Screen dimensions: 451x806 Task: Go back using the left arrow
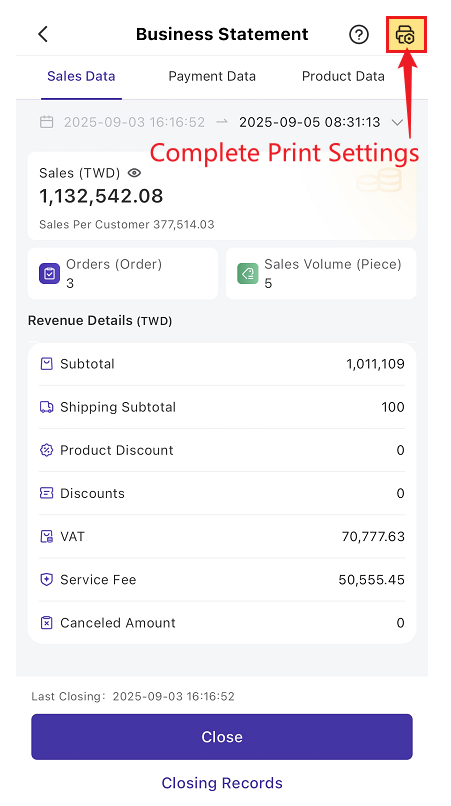(43, 34)
